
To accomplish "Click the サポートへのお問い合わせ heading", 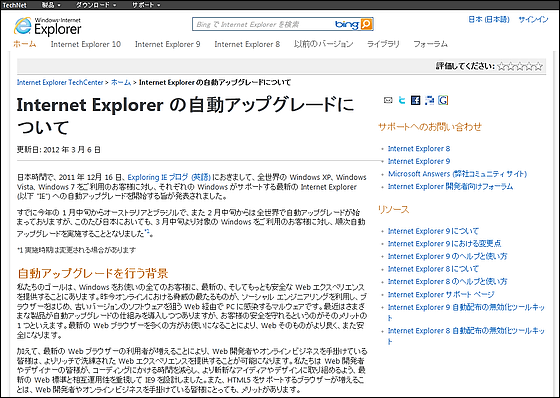I will pos(430,127).
